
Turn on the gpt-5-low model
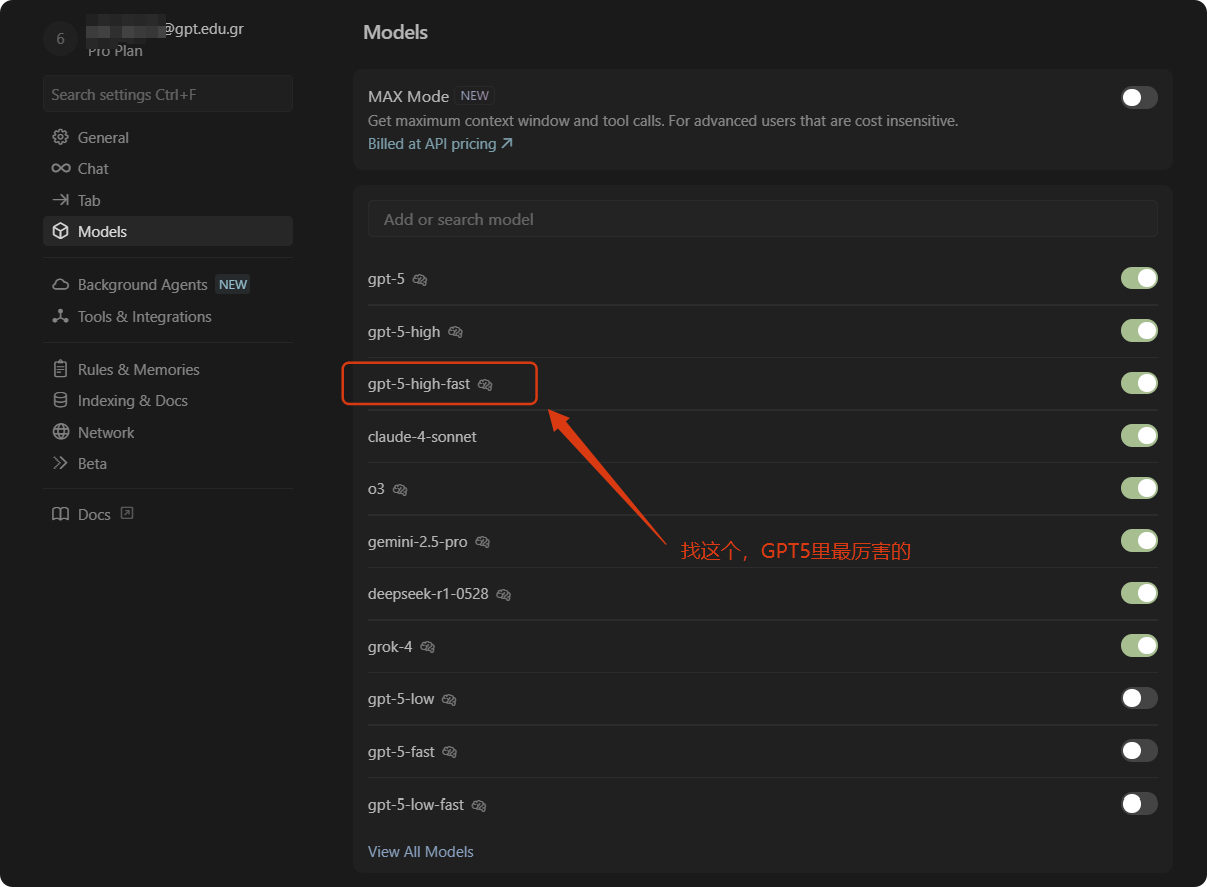click(x=1139, y=698)
